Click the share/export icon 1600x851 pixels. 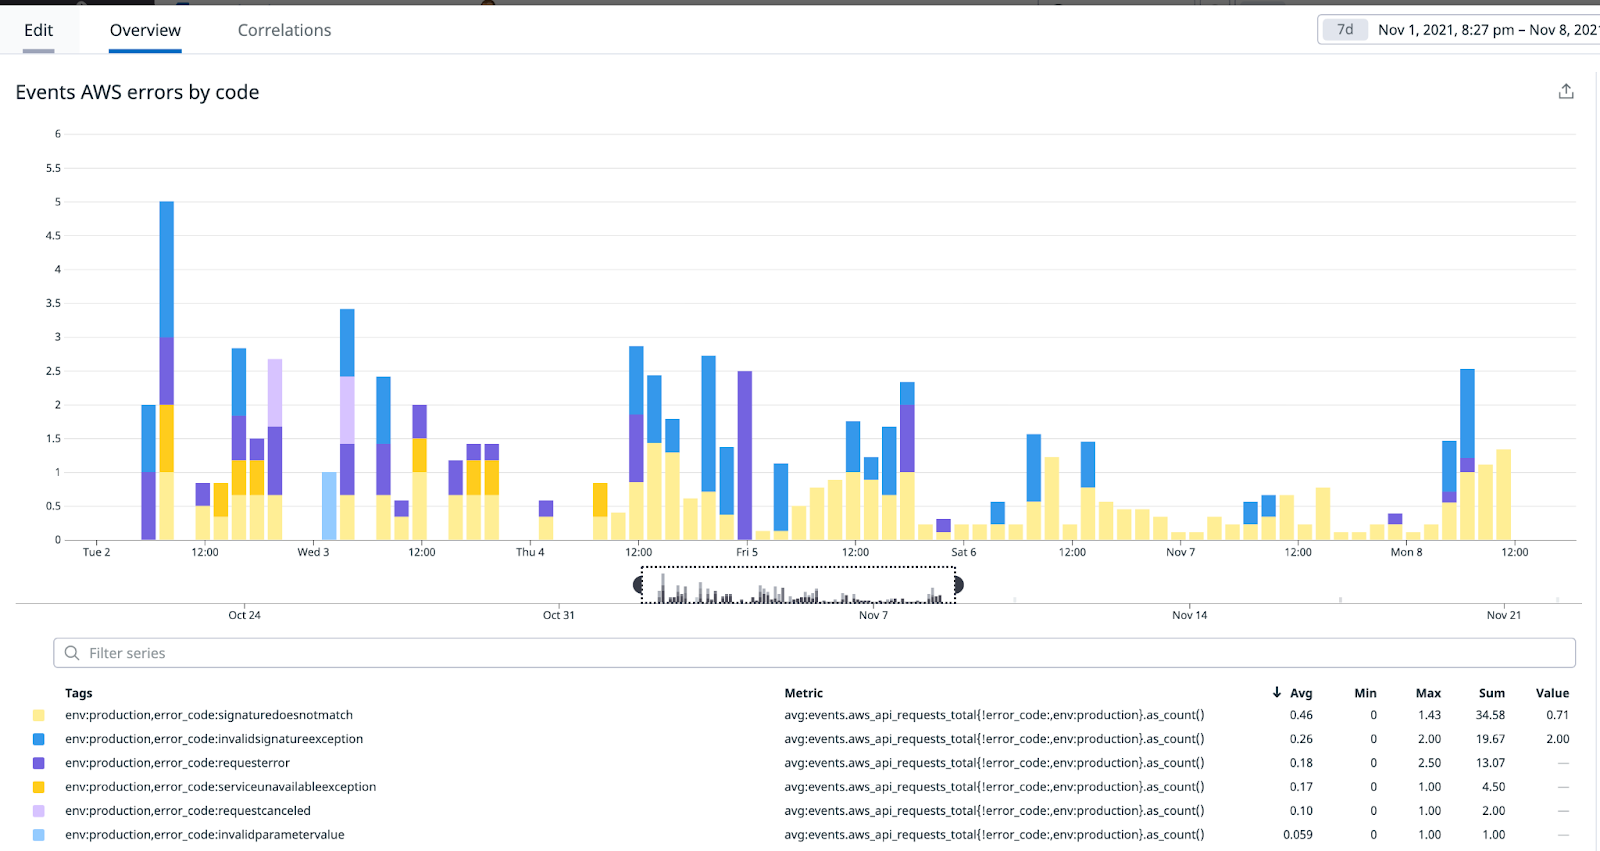point(1566,91)
